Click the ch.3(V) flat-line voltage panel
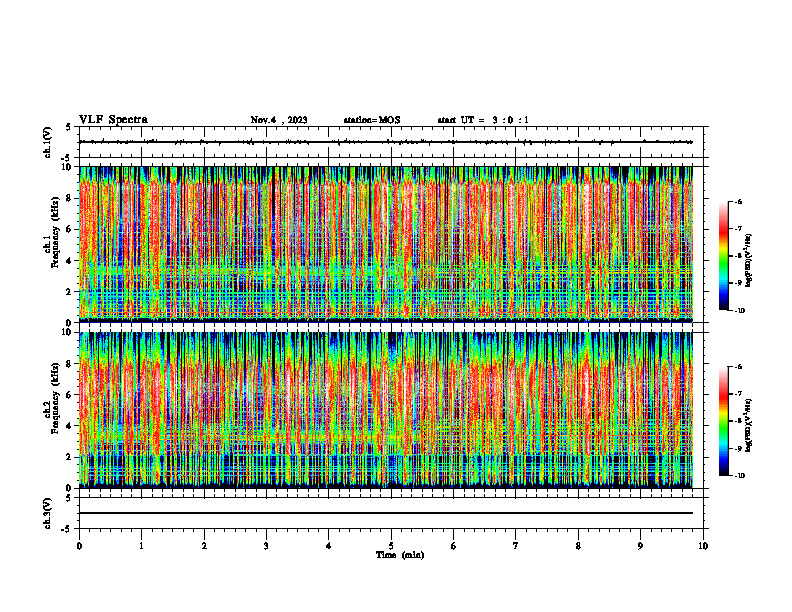792x612 pixels. click(x=391, y=513)
